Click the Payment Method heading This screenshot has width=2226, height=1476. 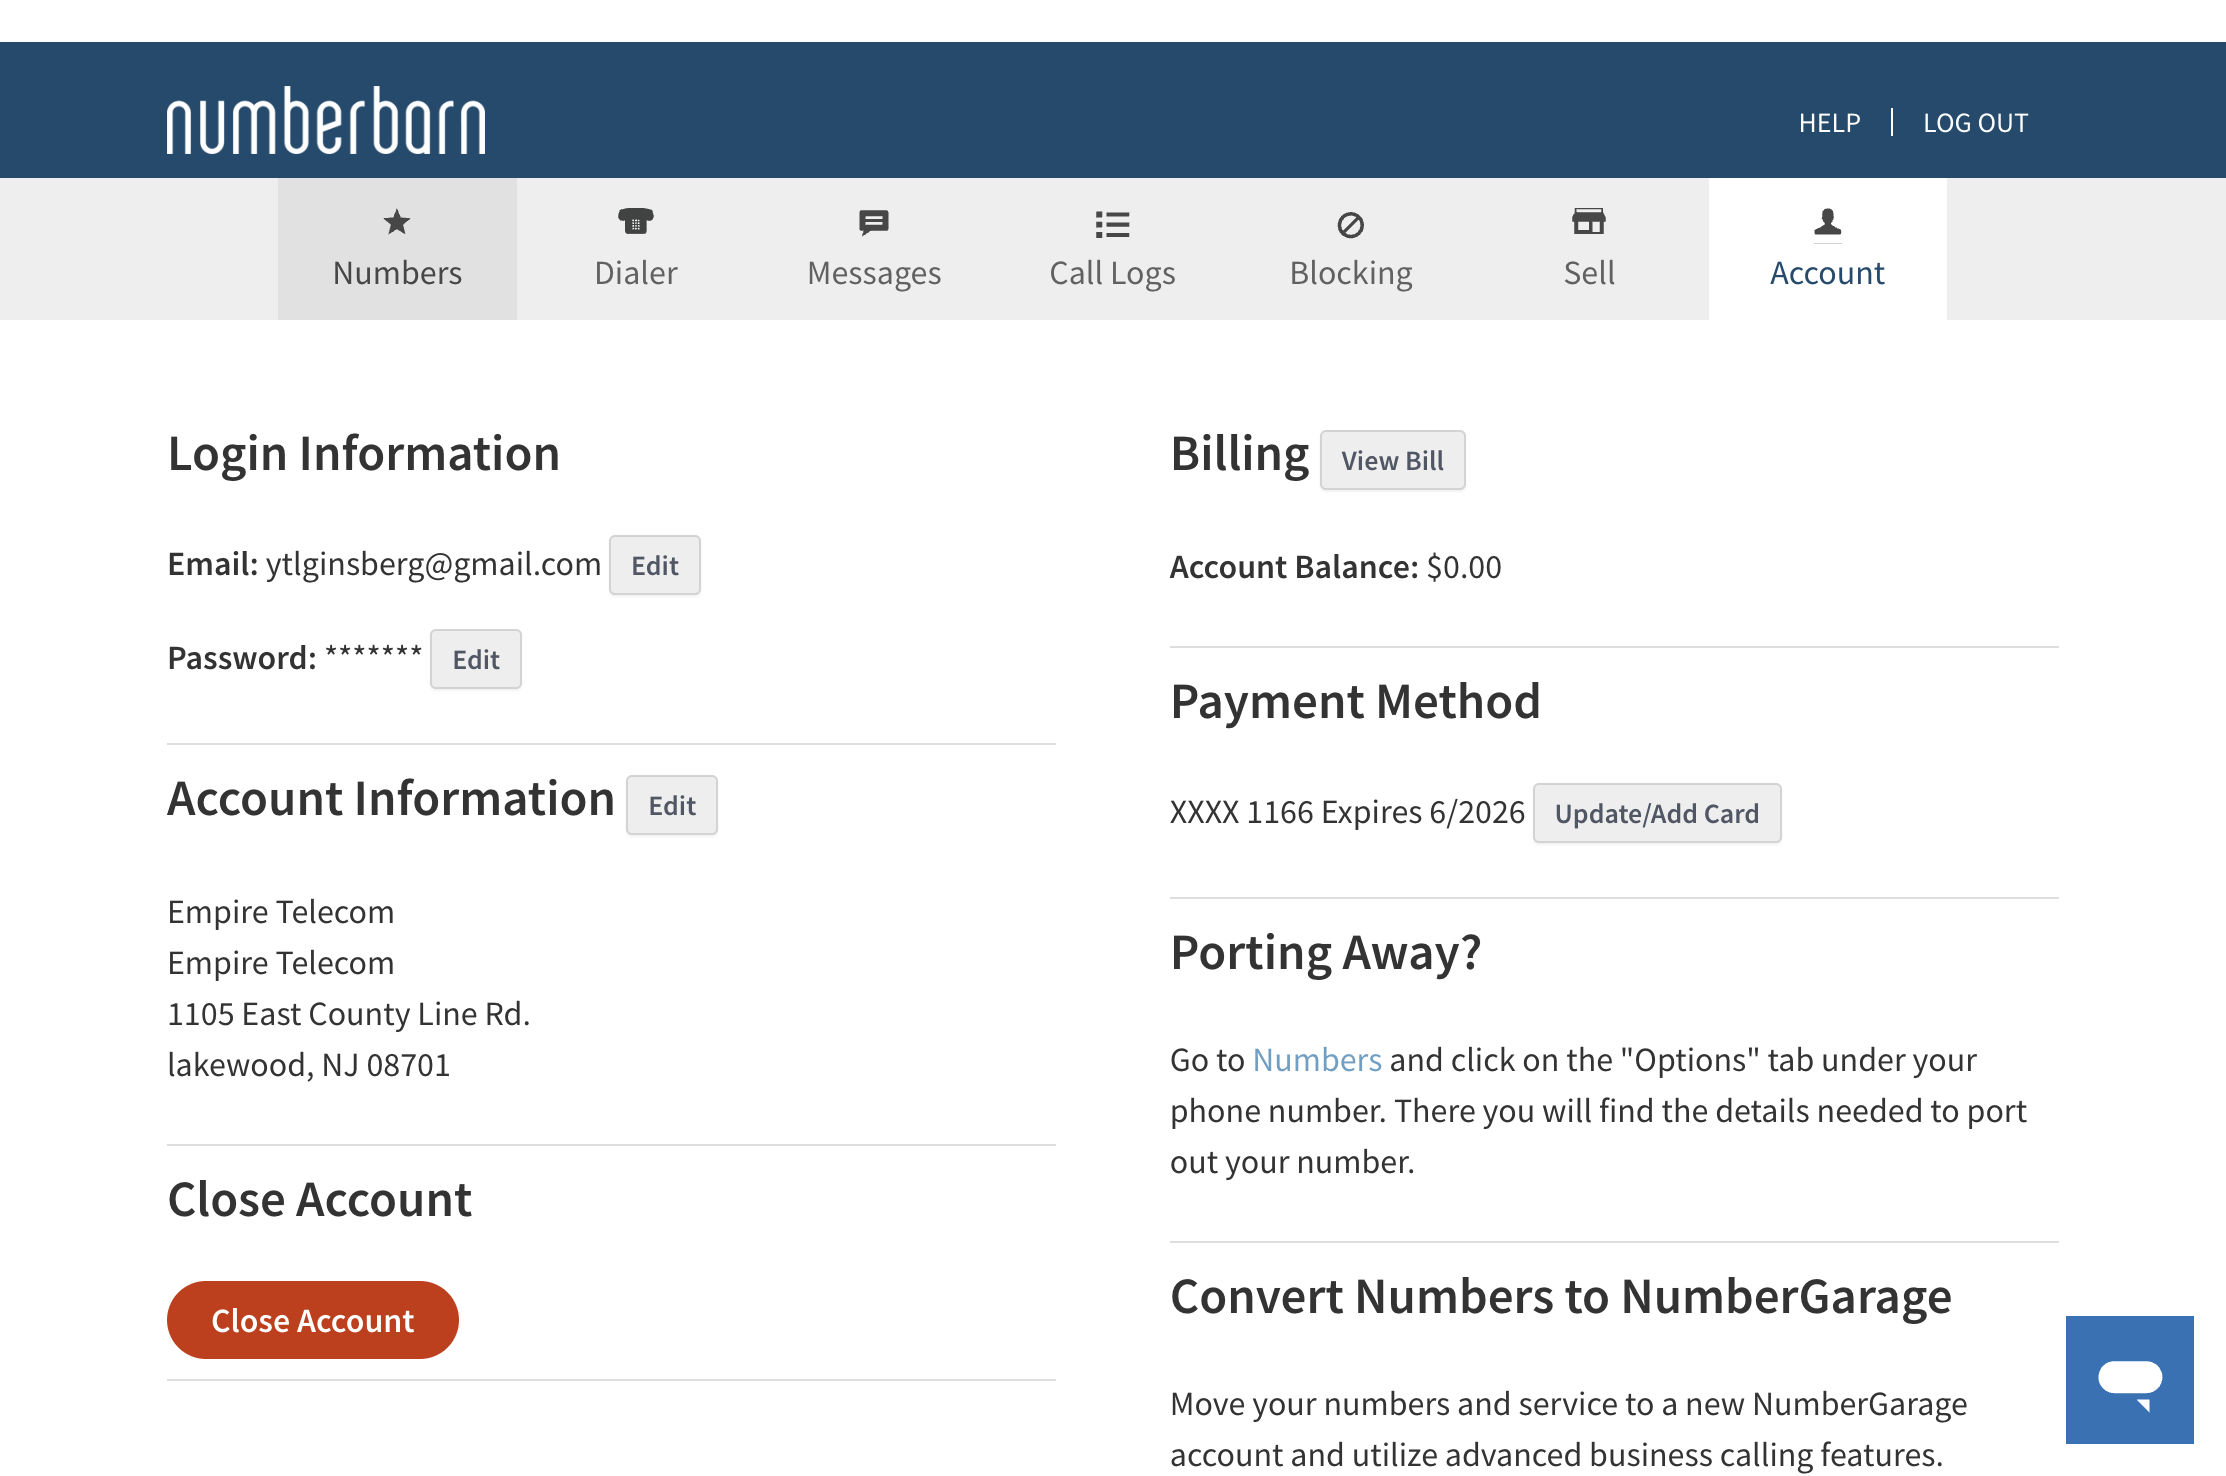(x=1355, y=701)
